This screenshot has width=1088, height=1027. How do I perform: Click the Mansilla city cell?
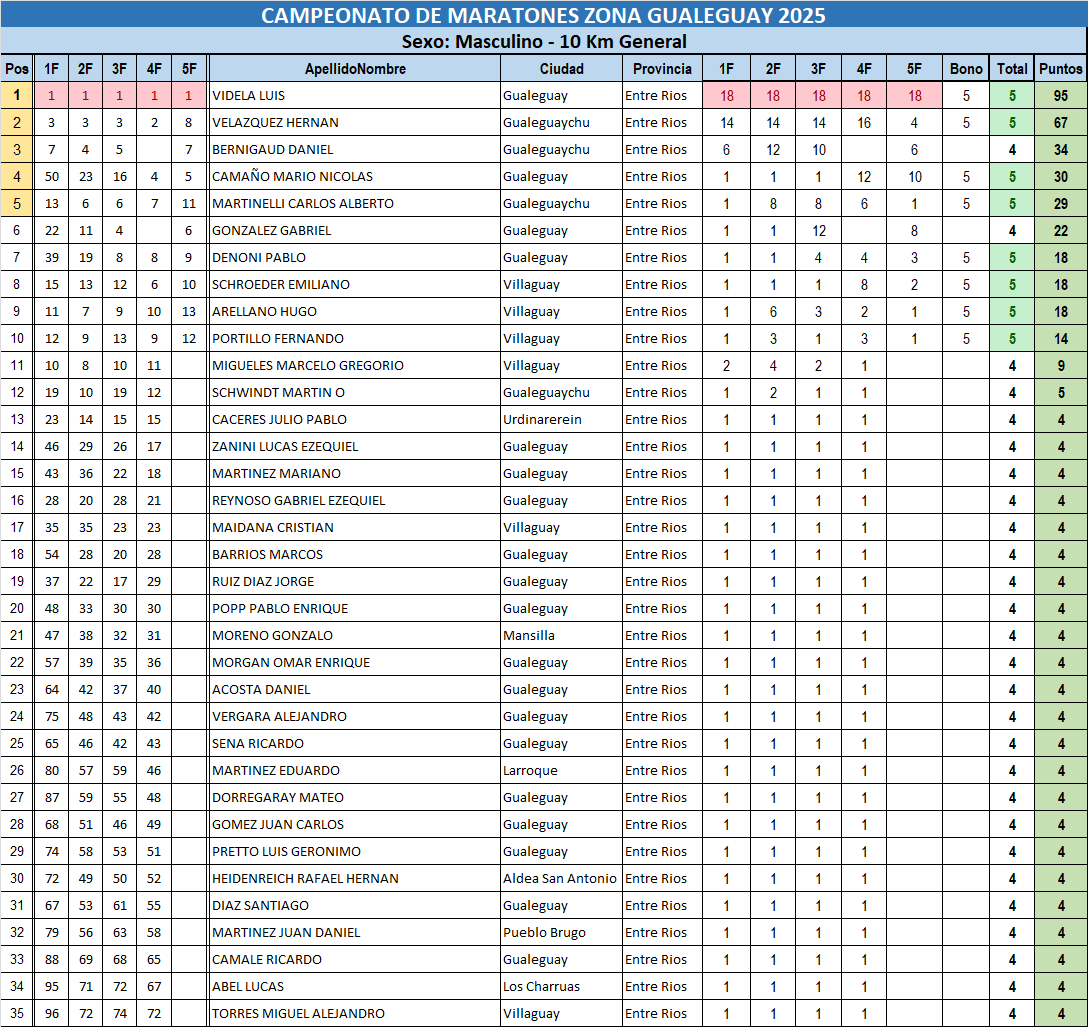pyautogui.click(x=561, y=636)
